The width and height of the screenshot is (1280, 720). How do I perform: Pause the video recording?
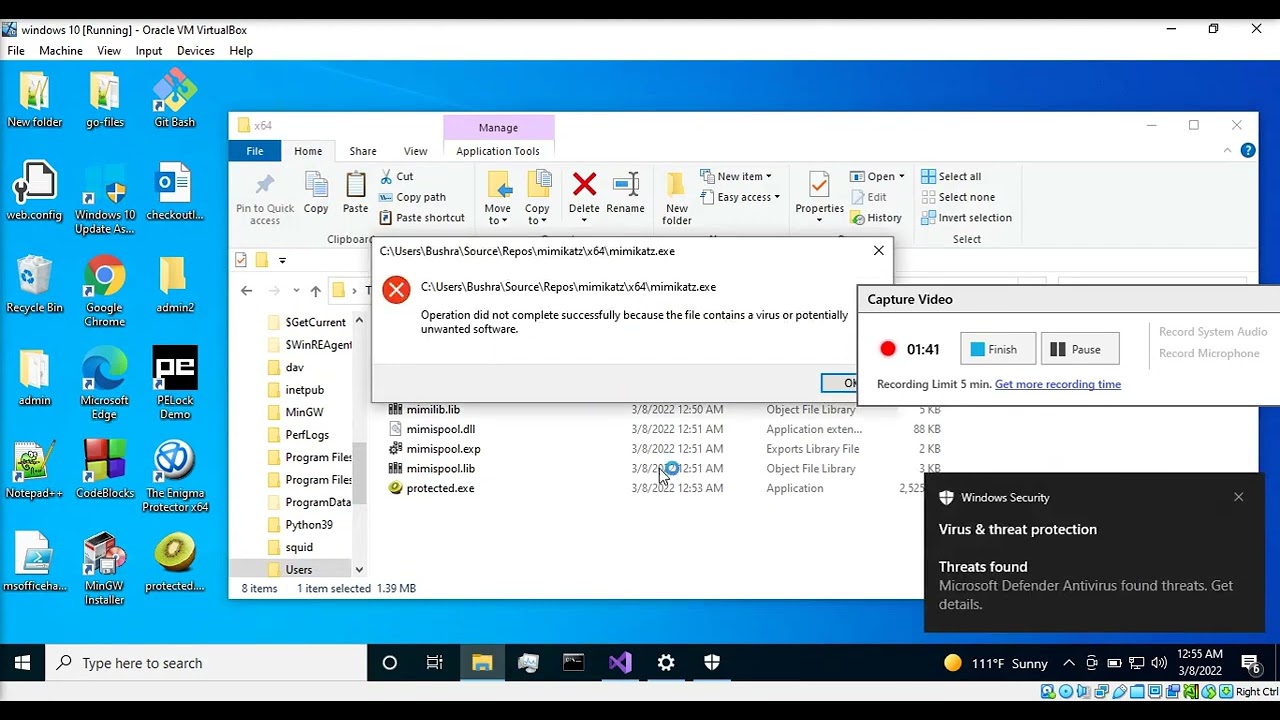pyautogui.click(x=1080, y=349)
